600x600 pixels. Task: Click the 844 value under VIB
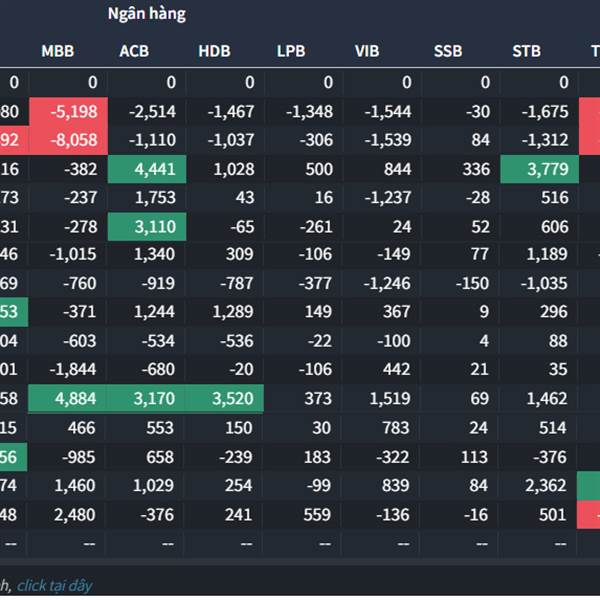tap(398, 169)
